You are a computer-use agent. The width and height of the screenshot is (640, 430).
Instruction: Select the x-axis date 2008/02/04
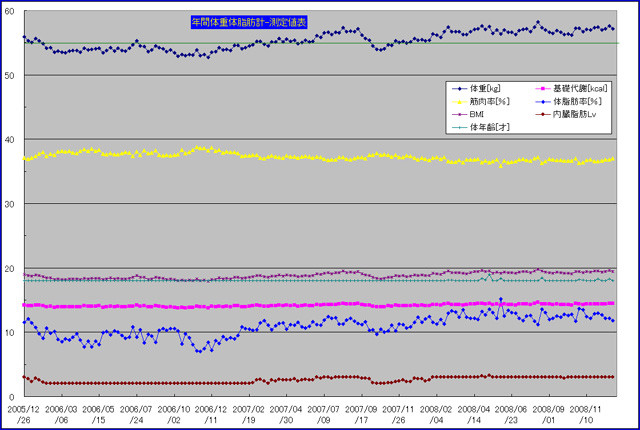click(436, 414)
